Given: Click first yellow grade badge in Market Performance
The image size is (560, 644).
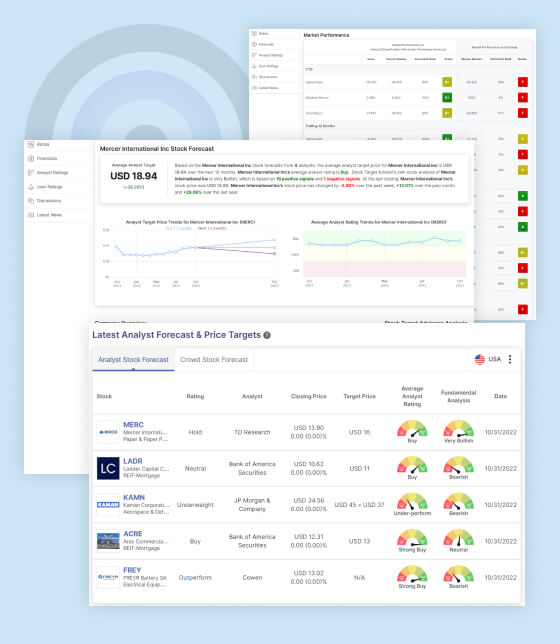Looking at the screenshot, I should click(447, 82).
